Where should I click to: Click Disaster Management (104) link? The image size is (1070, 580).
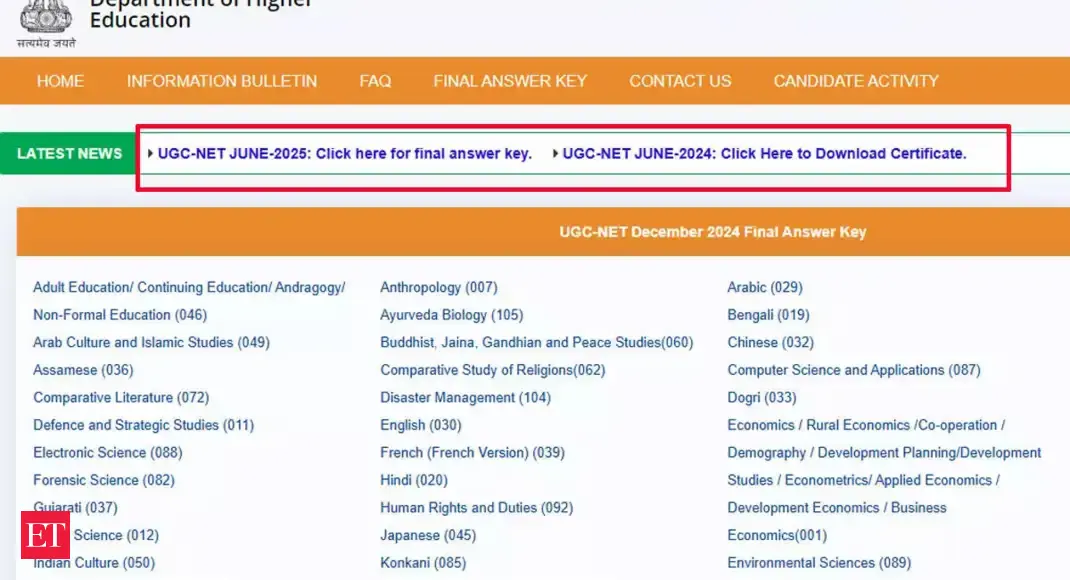coord(465,397)
